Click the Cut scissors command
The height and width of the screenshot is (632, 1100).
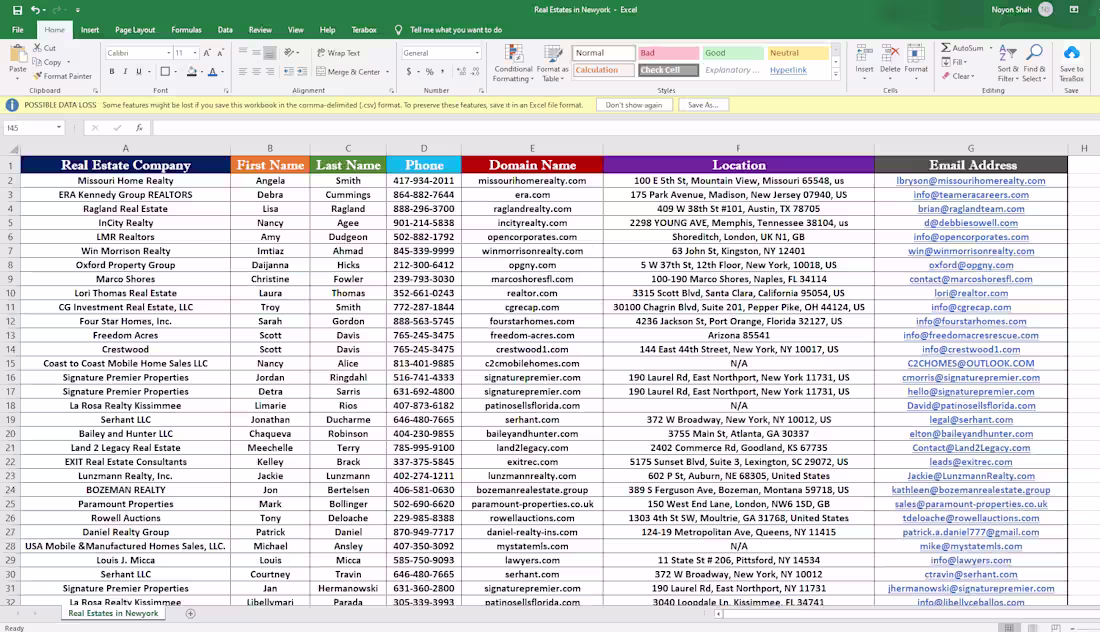coord(45,48)
